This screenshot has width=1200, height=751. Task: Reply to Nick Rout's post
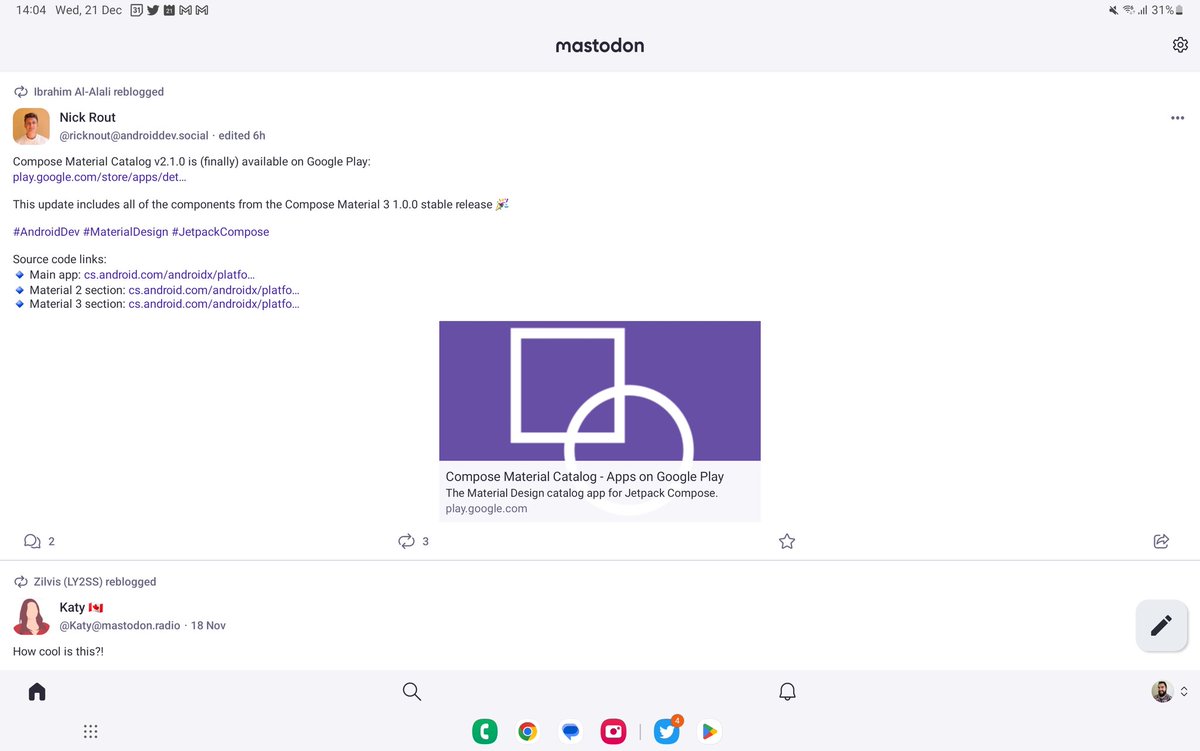pyautogui.click(x=32, y=541)
